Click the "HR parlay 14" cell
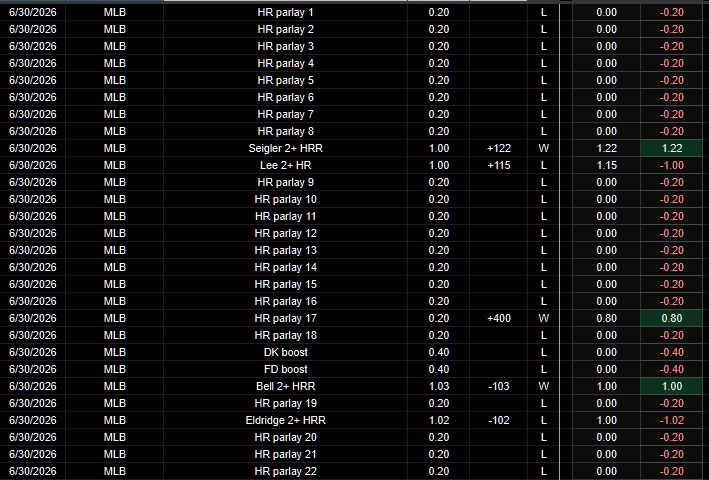This screenshot has width=709, height=480. tap(285, 268)
